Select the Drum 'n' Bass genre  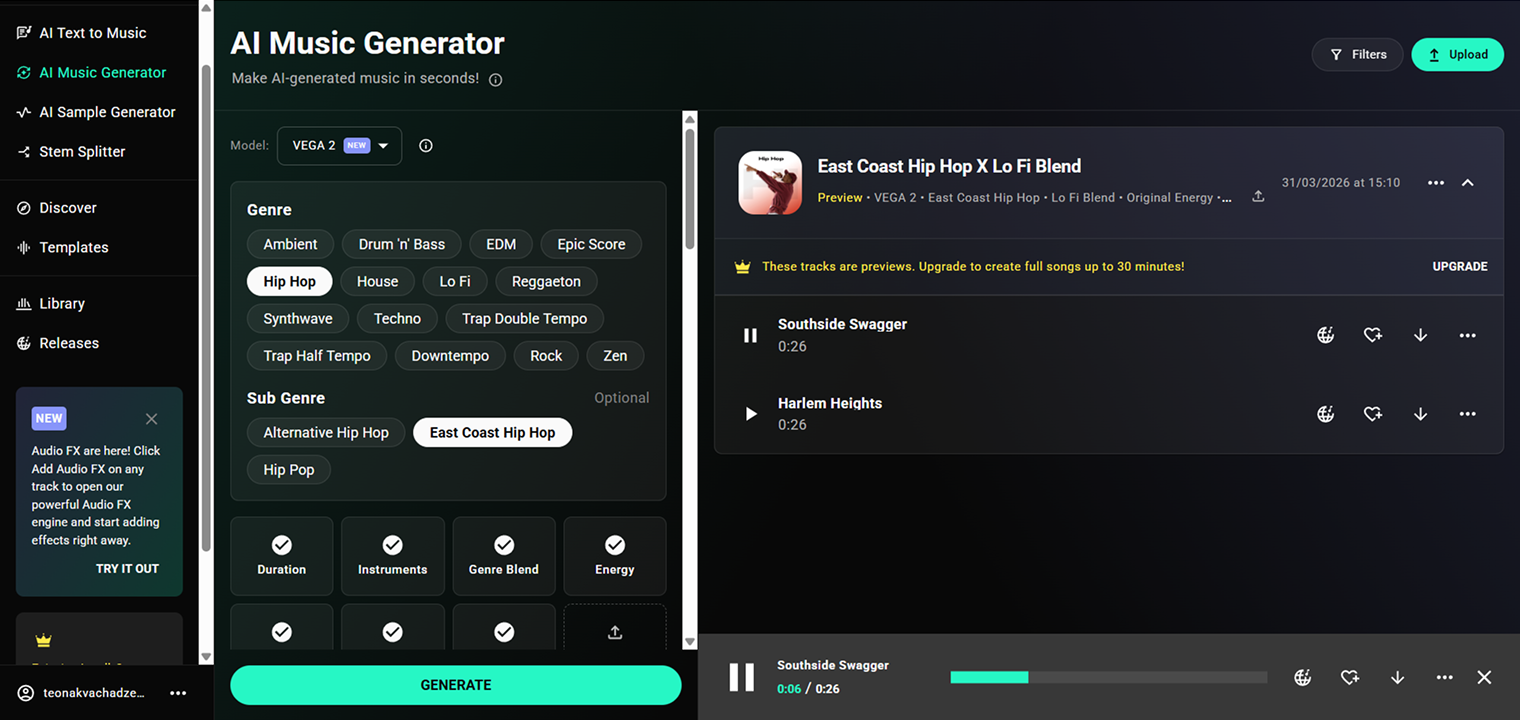(402, 244)
